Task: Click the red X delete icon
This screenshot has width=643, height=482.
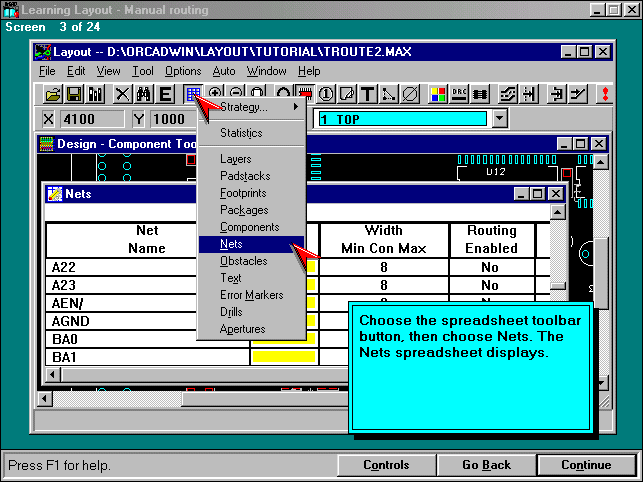Action: tap(122, 94)
